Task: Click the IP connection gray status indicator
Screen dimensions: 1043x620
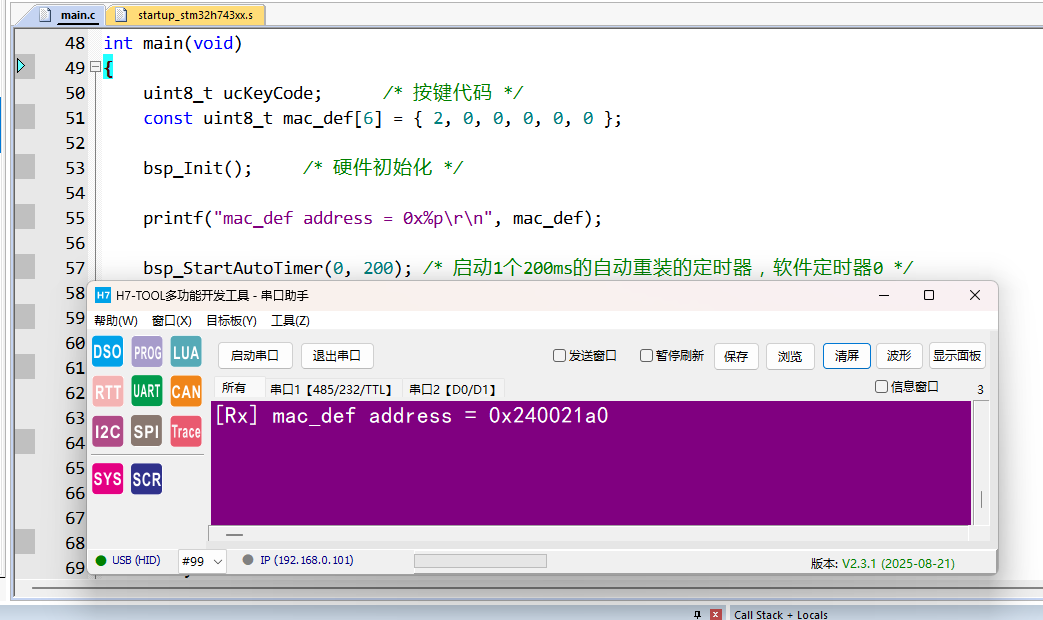Action: [248, 560]
